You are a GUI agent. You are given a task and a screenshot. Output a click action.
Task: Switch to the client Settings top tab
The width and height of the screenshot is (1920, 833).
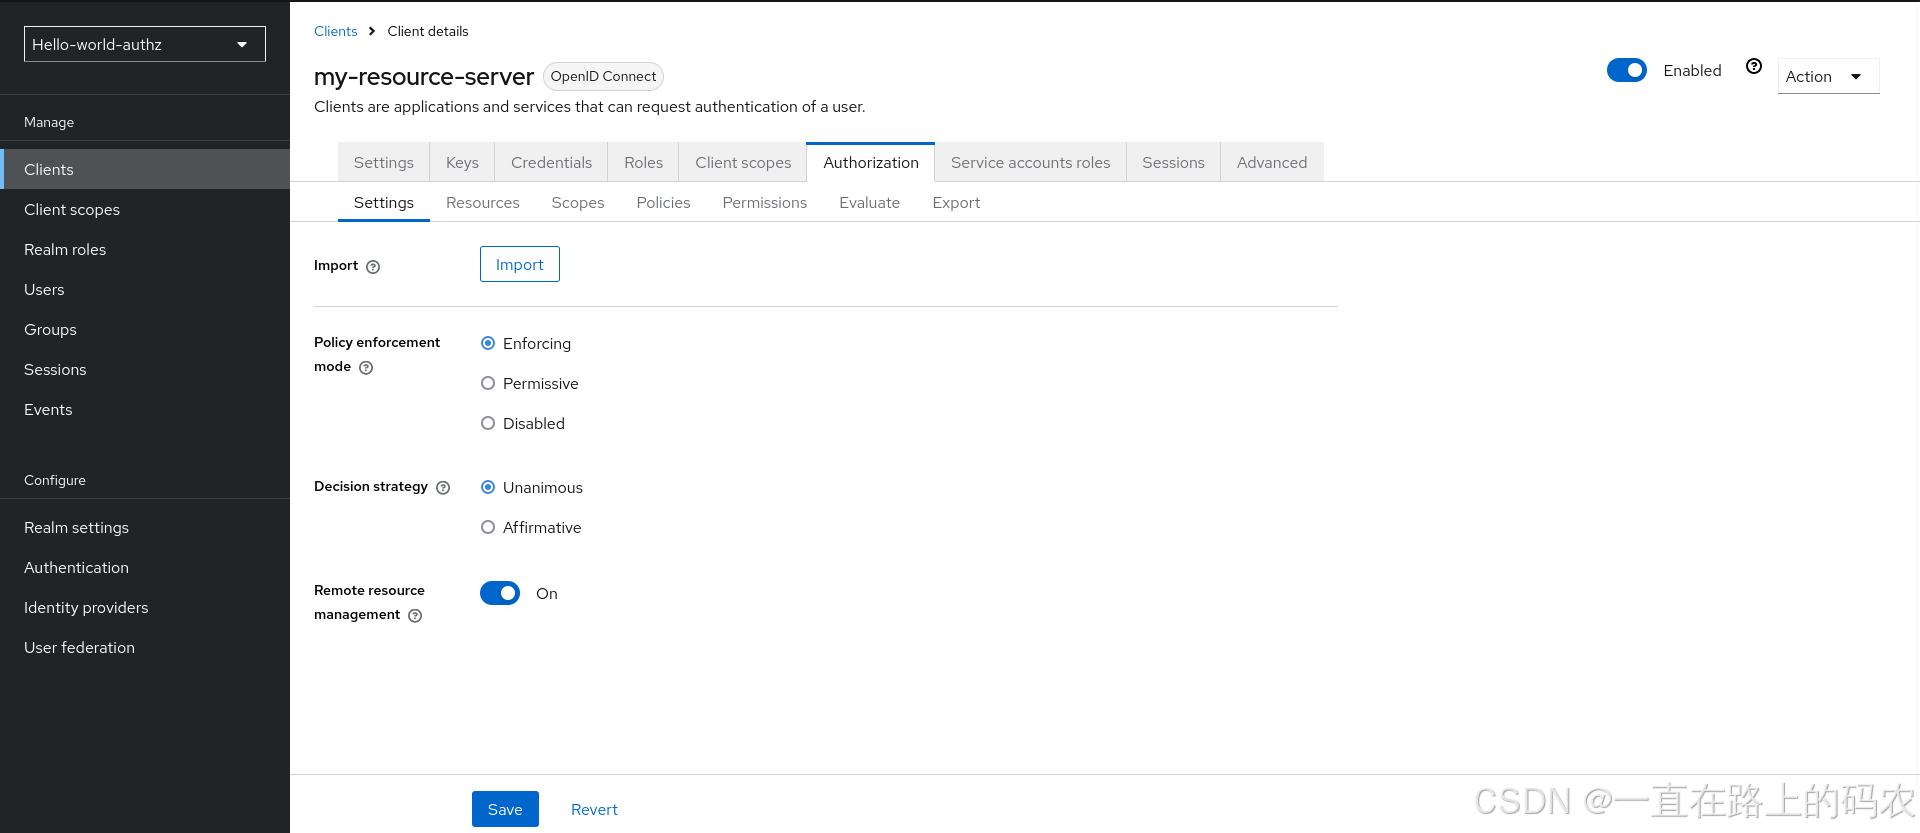coord(384,162)
